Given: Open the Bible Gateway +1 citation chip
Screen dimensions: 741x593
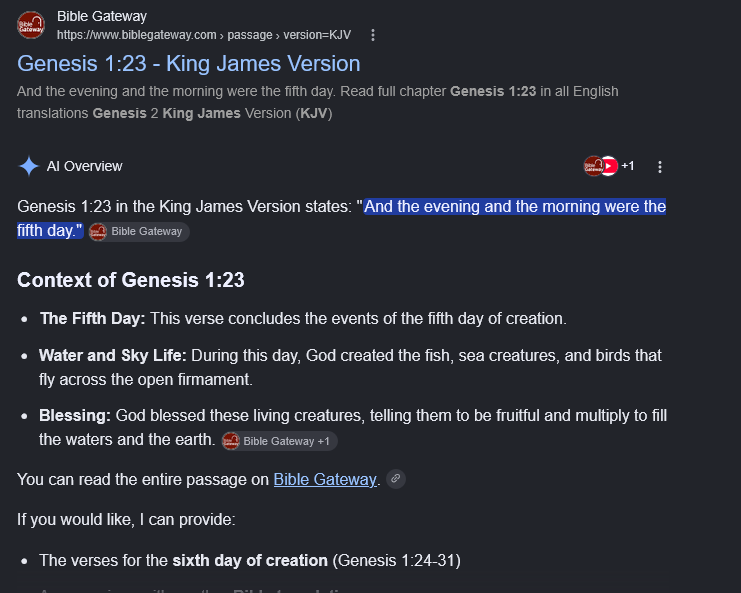Looking at the screenshot, I should coord(279,441).
